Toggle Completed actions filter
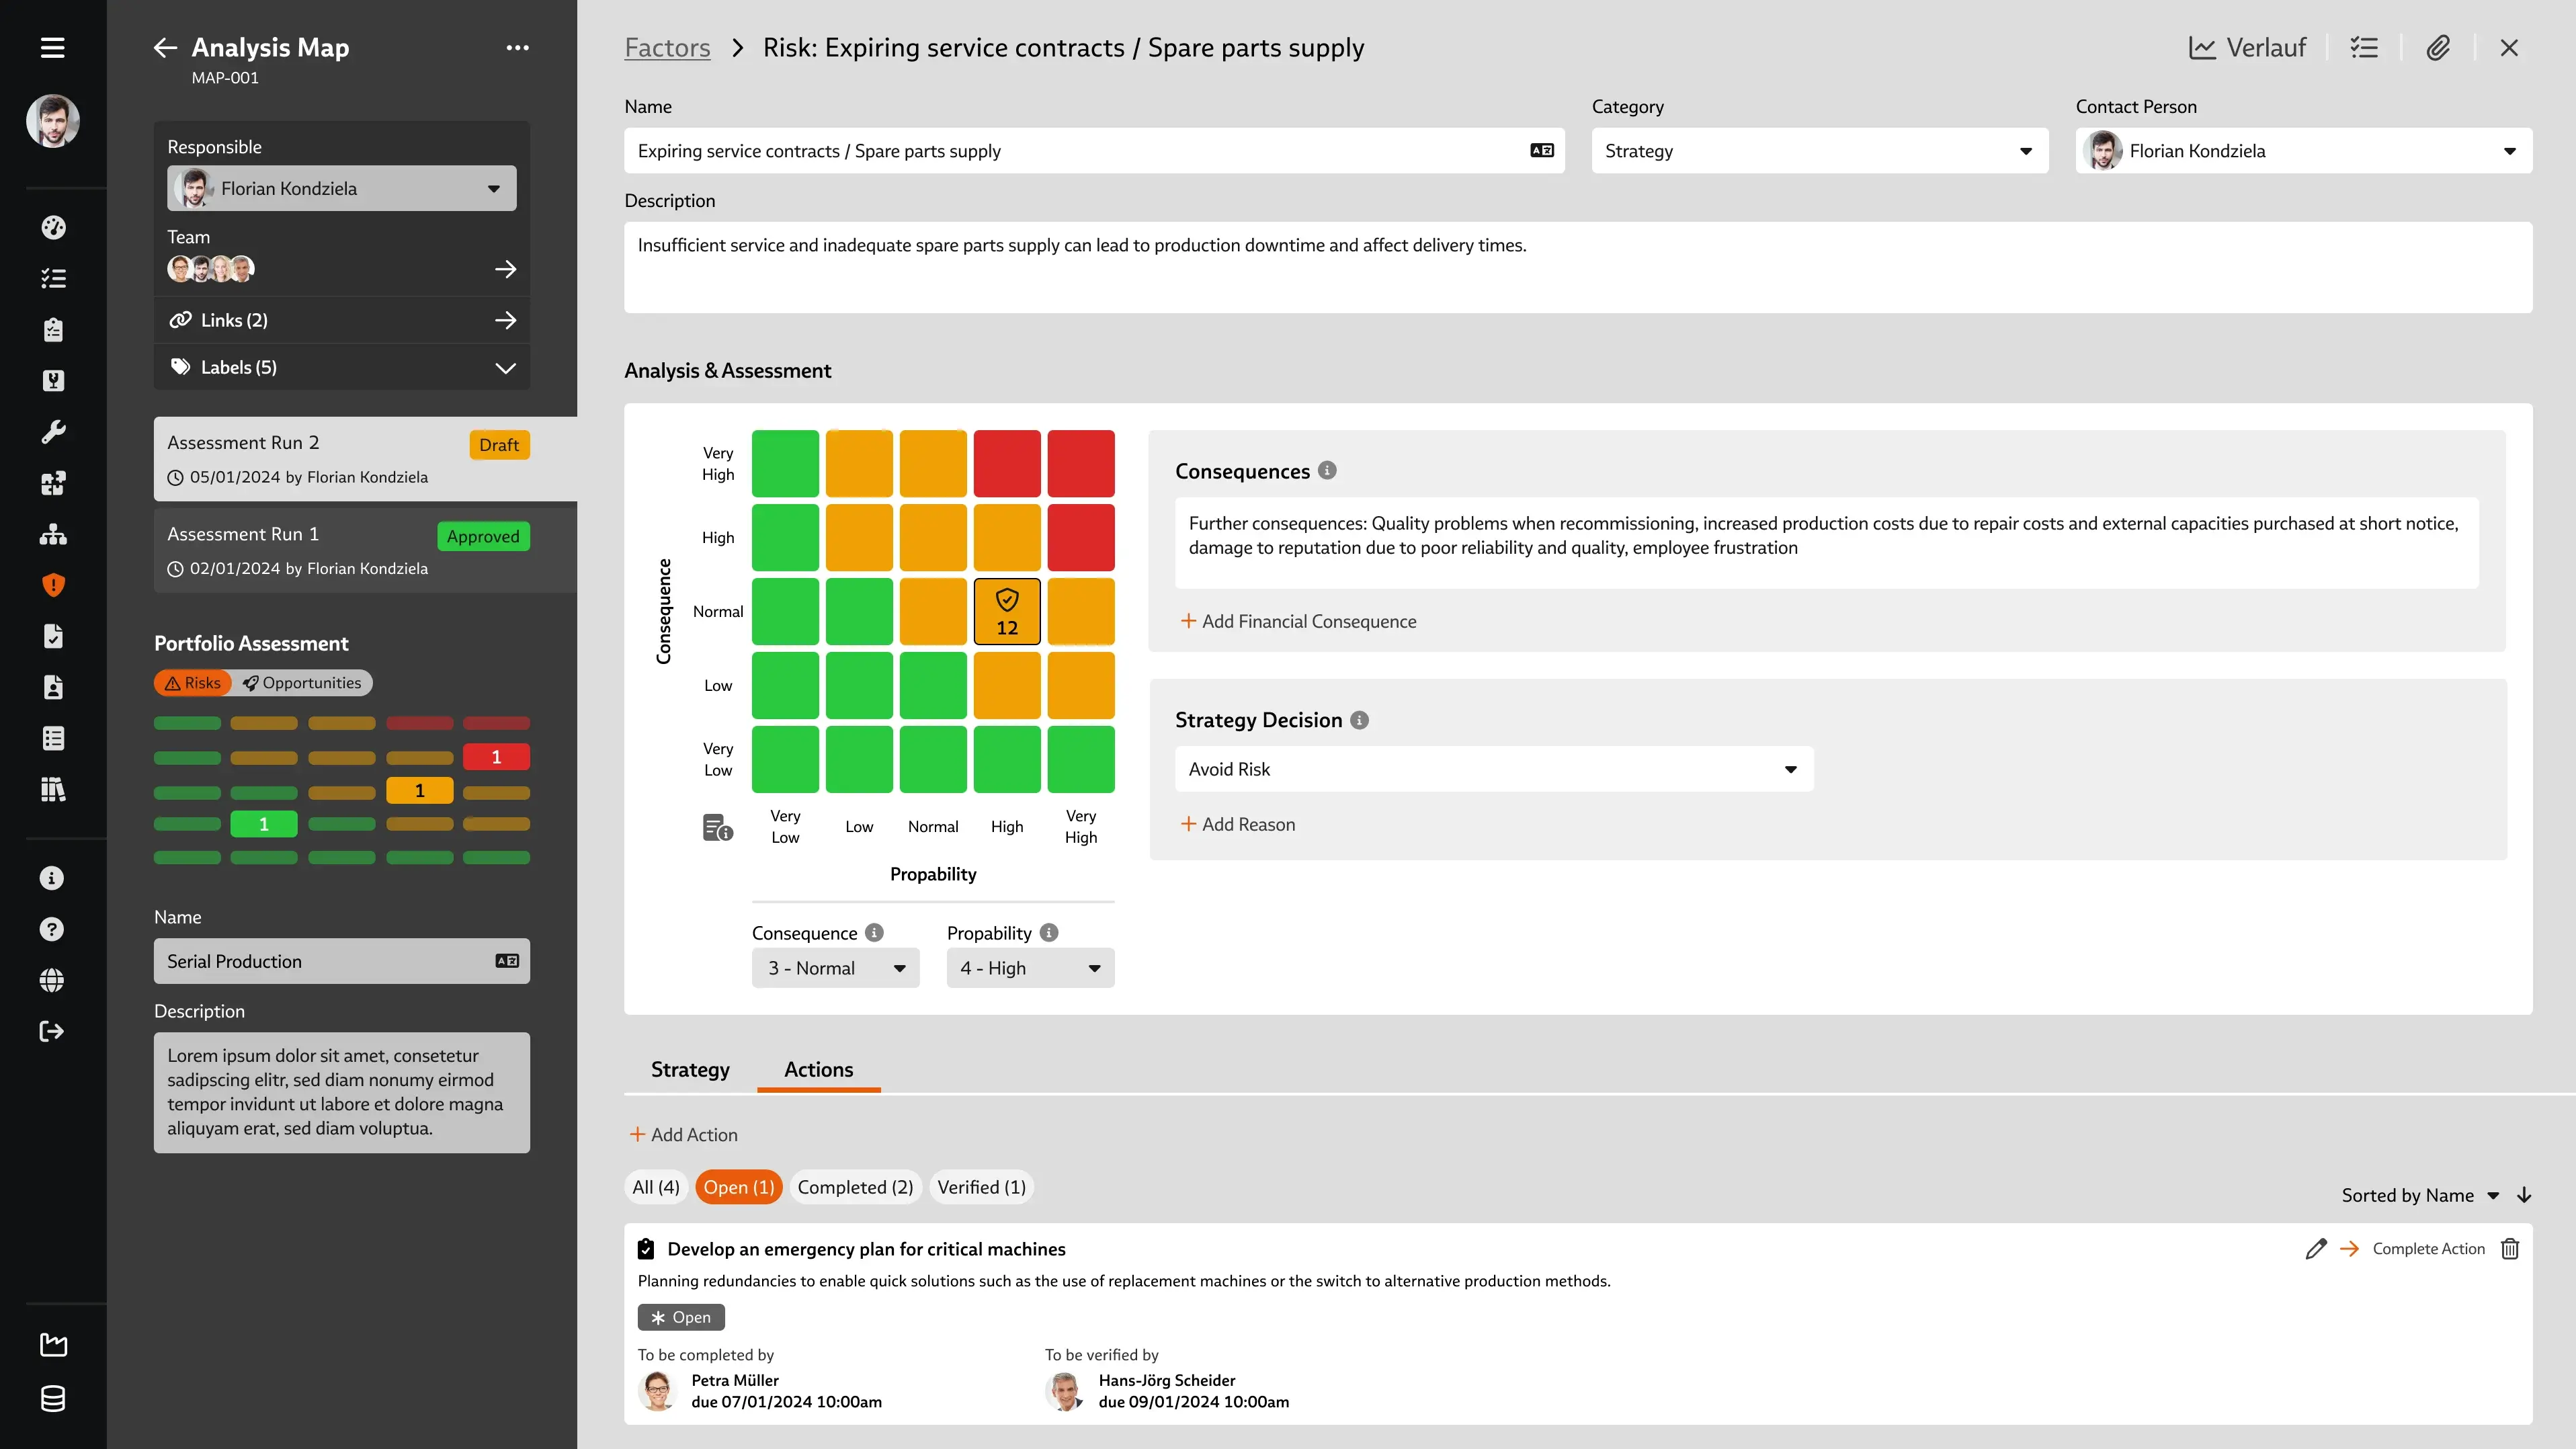2576x1449 pixels. [856, 1186]
